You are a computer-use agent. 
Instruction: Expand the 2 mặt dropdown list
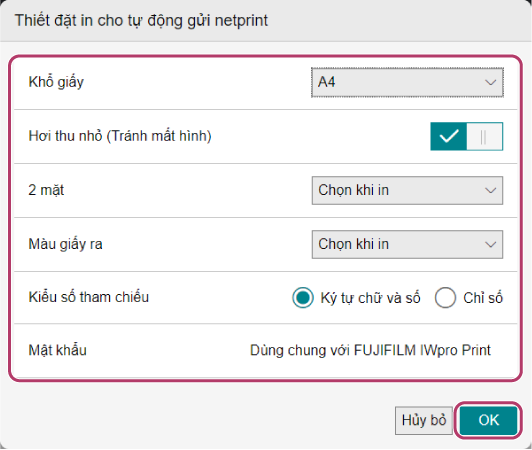407,190
